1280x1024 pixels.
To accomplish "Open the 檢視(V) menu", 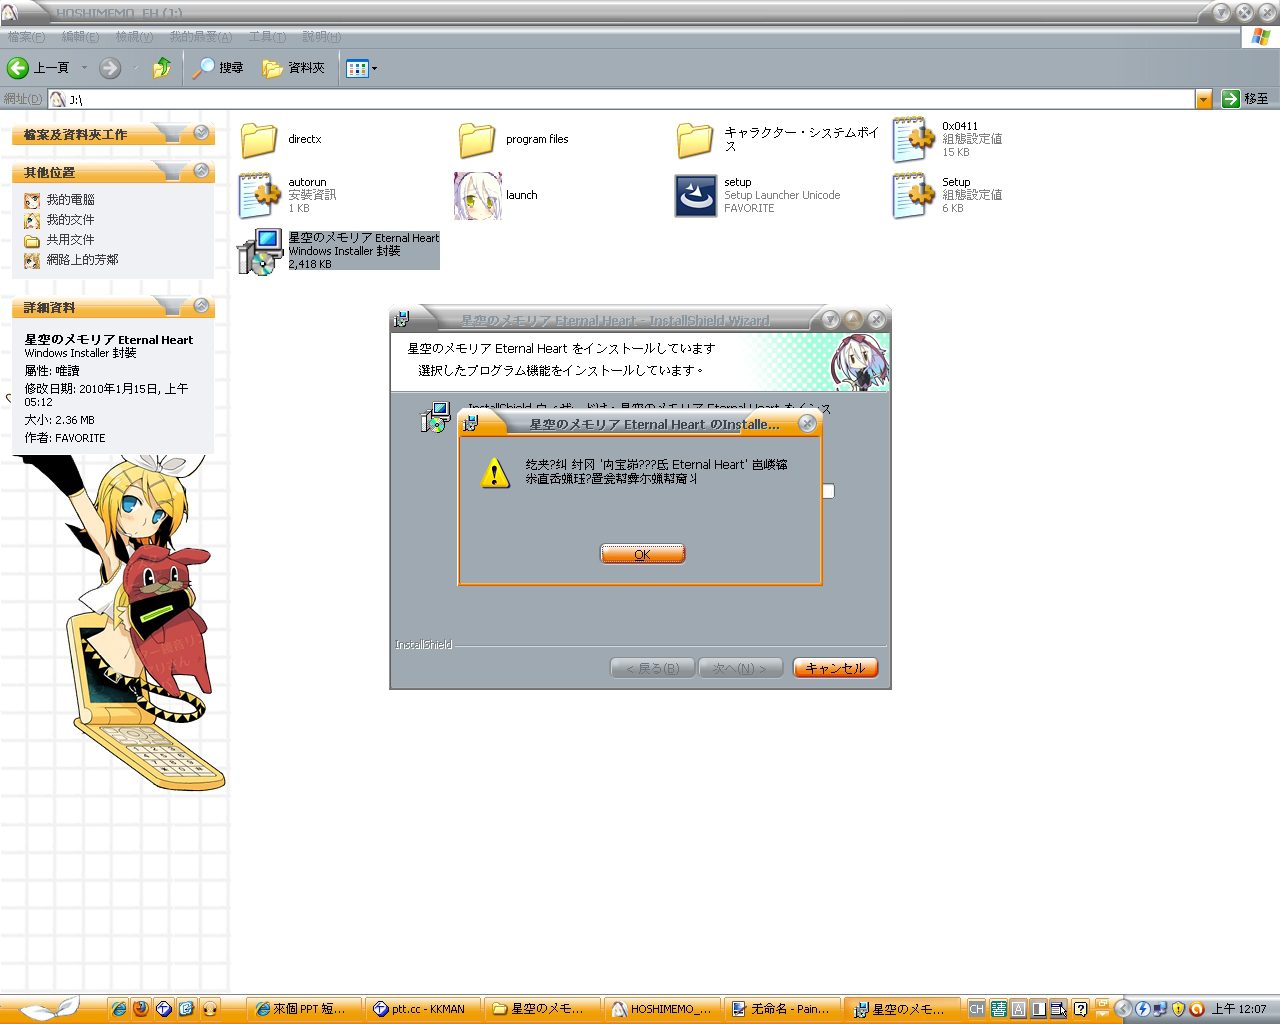I will (134, 37).
